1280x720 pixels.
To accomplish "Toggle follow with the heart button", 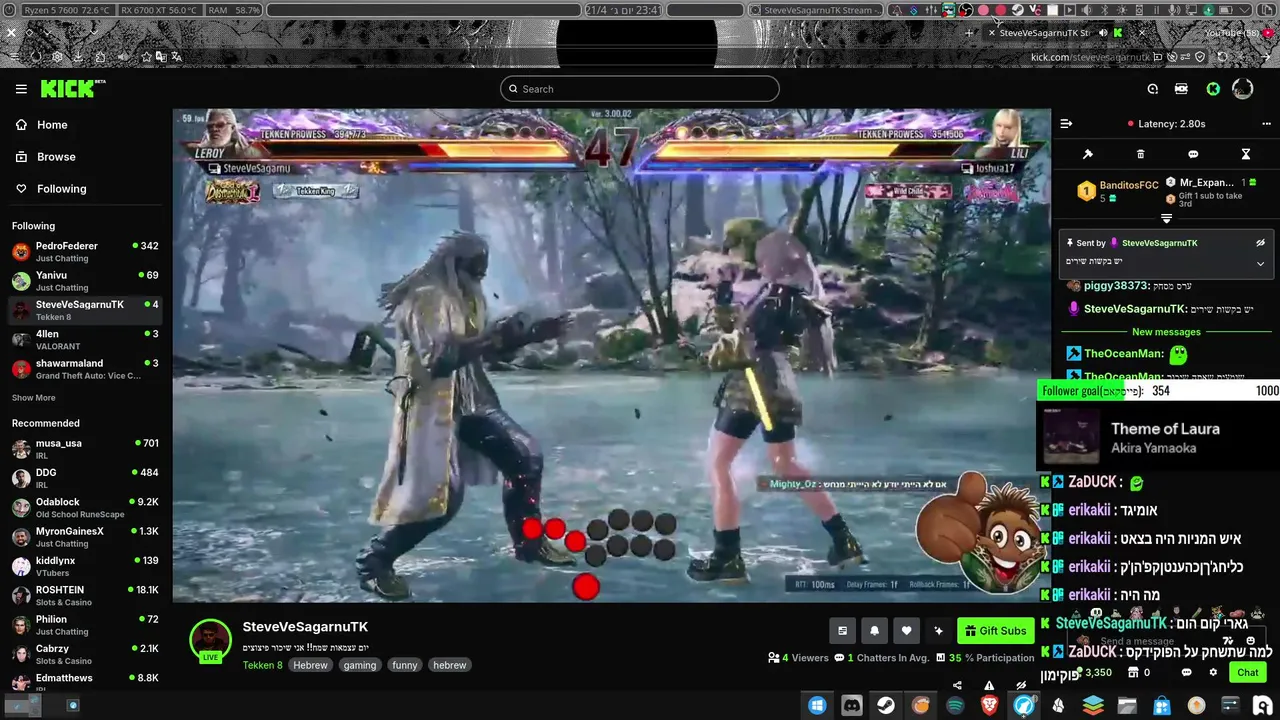I will pyautogui.click(x=906, y=631).
